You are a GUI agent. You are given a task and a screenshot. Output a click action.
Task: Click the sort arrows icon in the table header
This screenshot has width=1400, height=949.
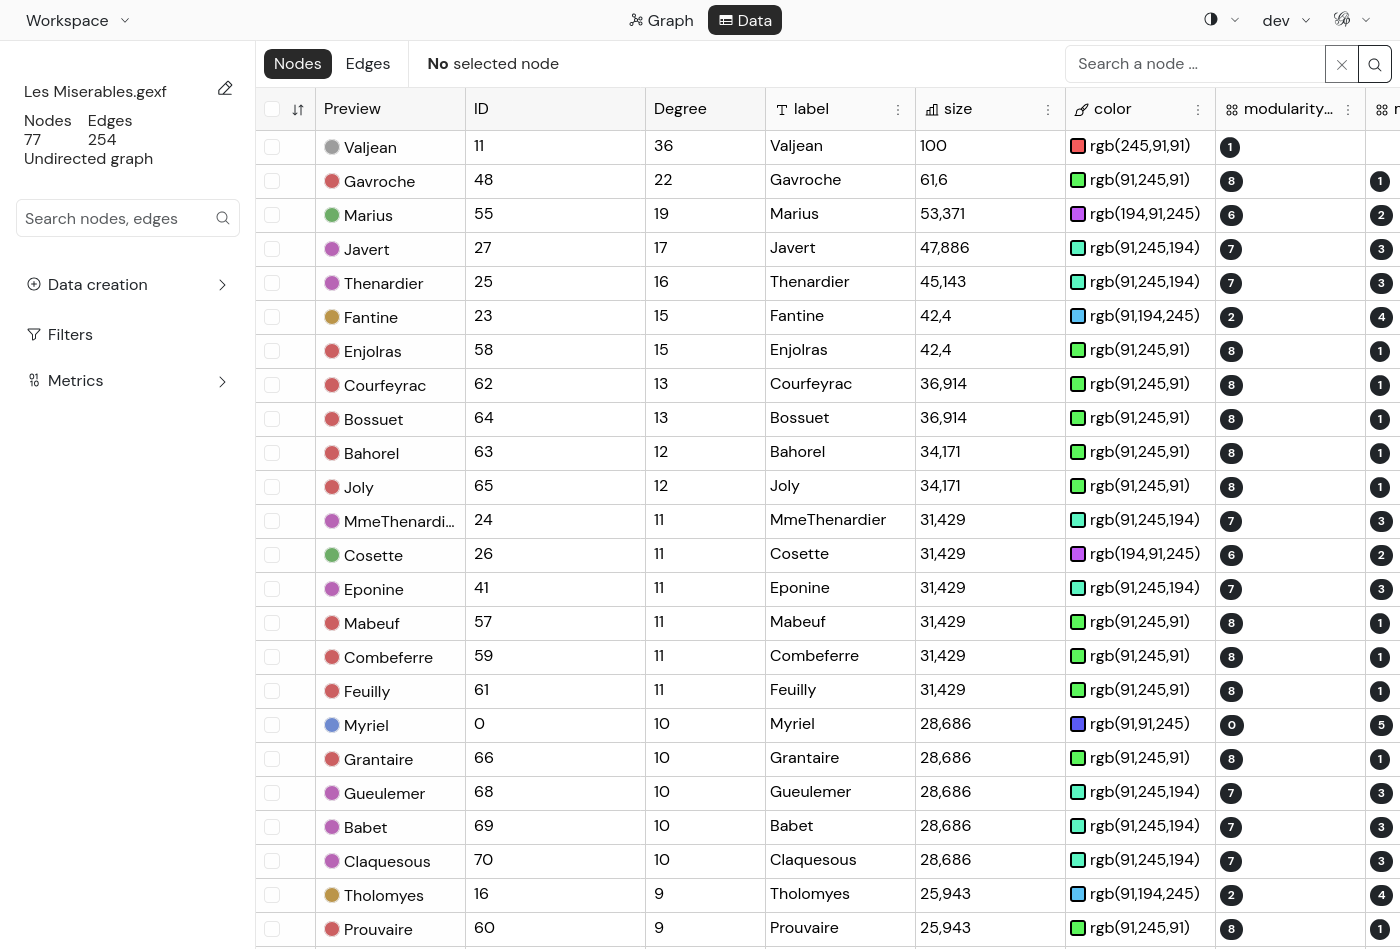(298, 110)
